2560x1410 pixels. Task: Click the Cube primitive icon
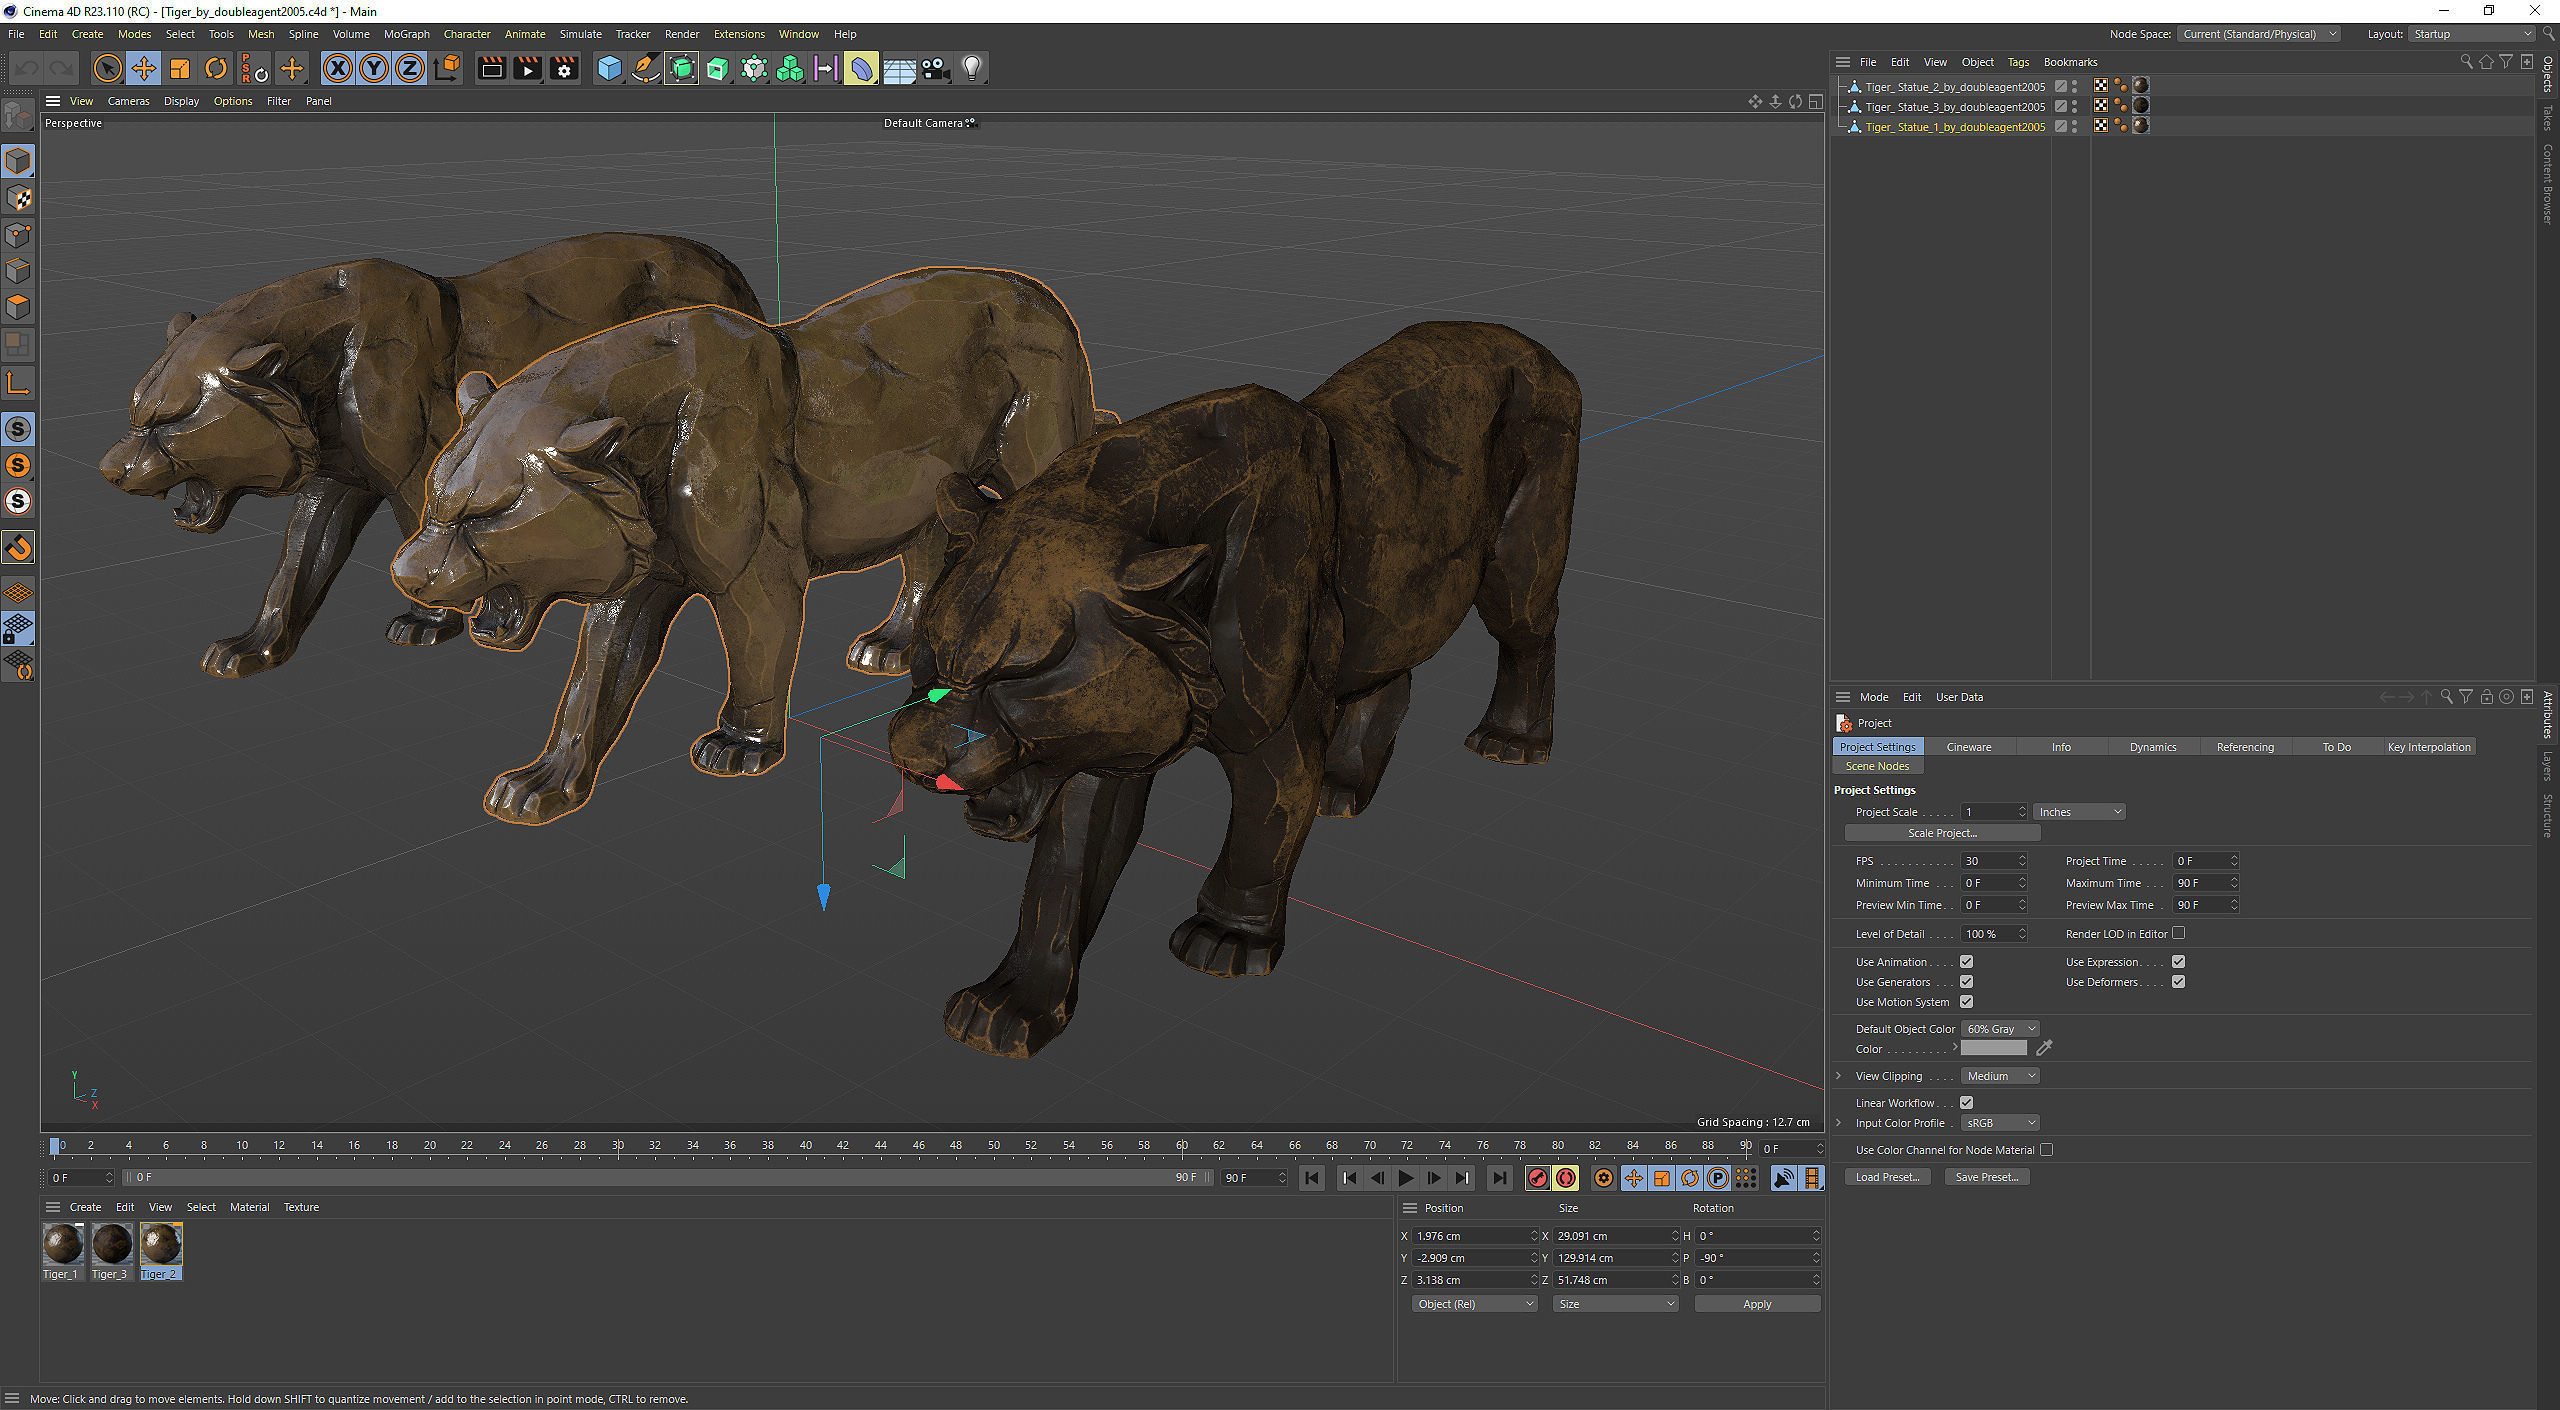click(609, 68)
